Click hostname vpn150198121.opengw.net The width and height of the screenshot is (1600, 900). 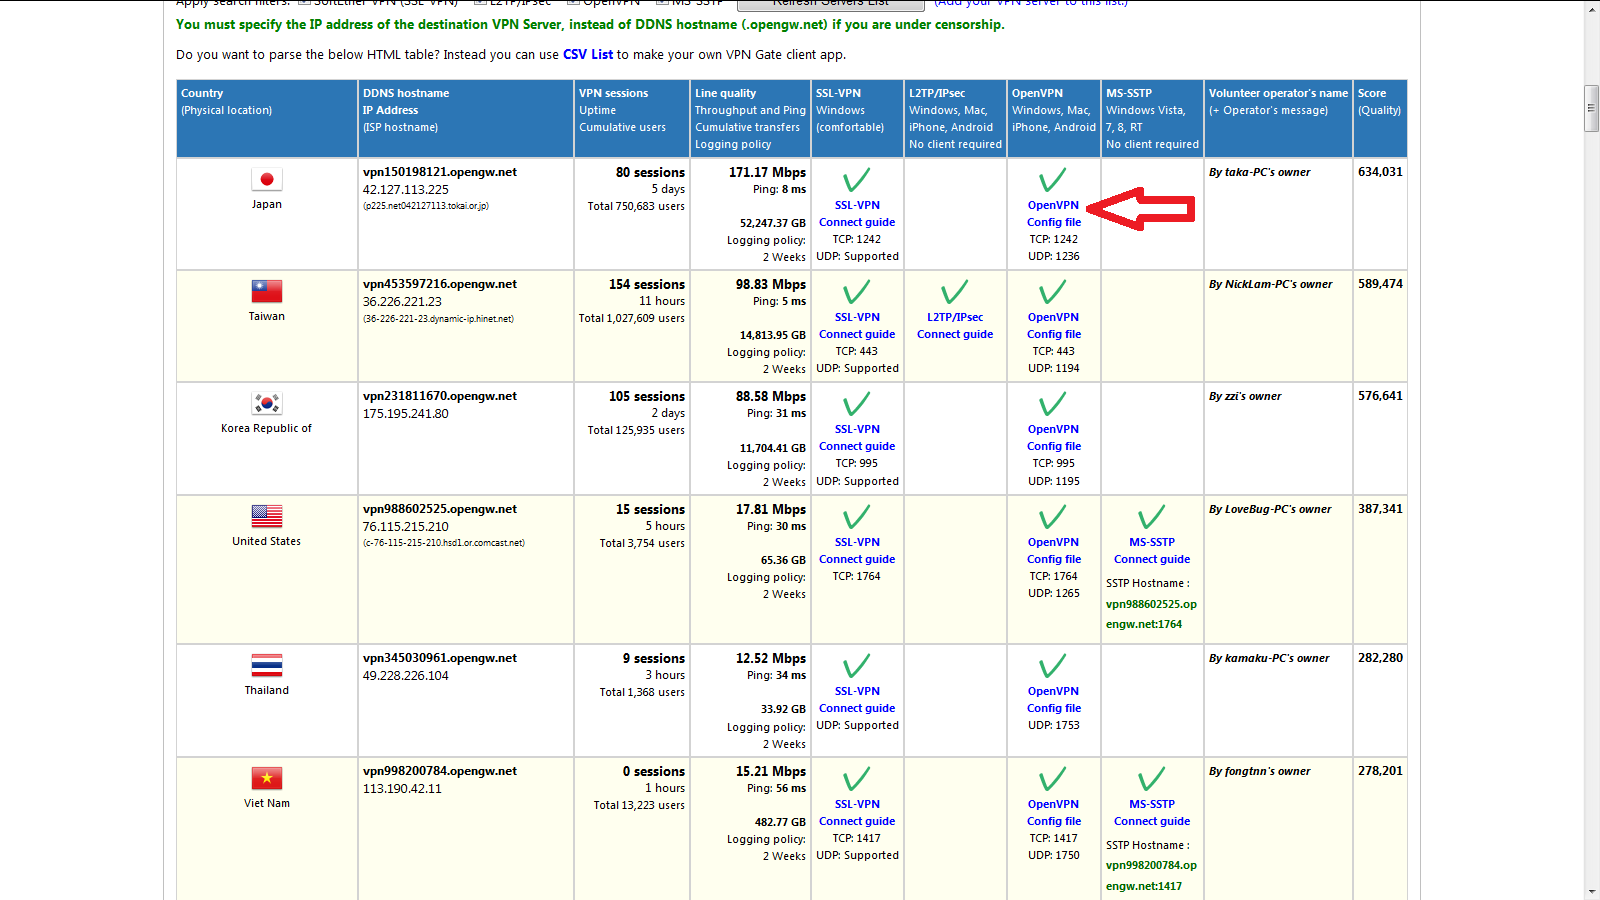(x=440, y=172)
